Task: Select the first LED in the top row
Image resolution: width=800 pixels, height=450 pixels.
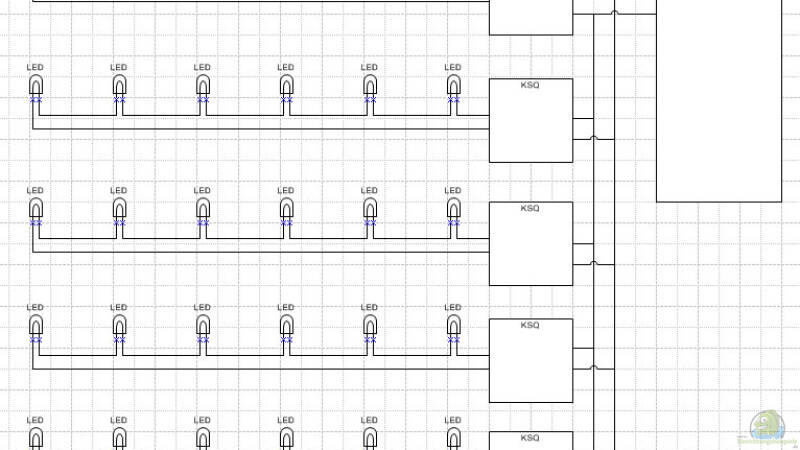Action: 36,86
